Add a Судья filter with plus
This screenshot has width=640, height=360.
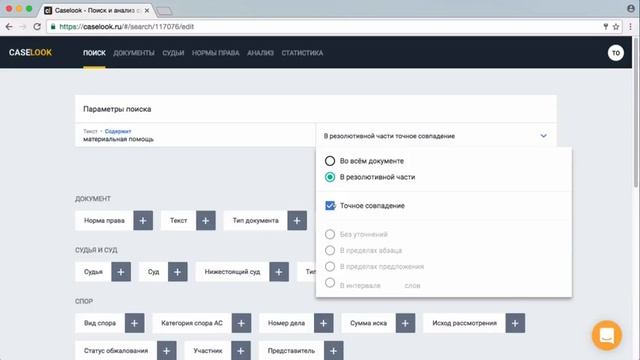pyautogui.click(x=121, y=272)
